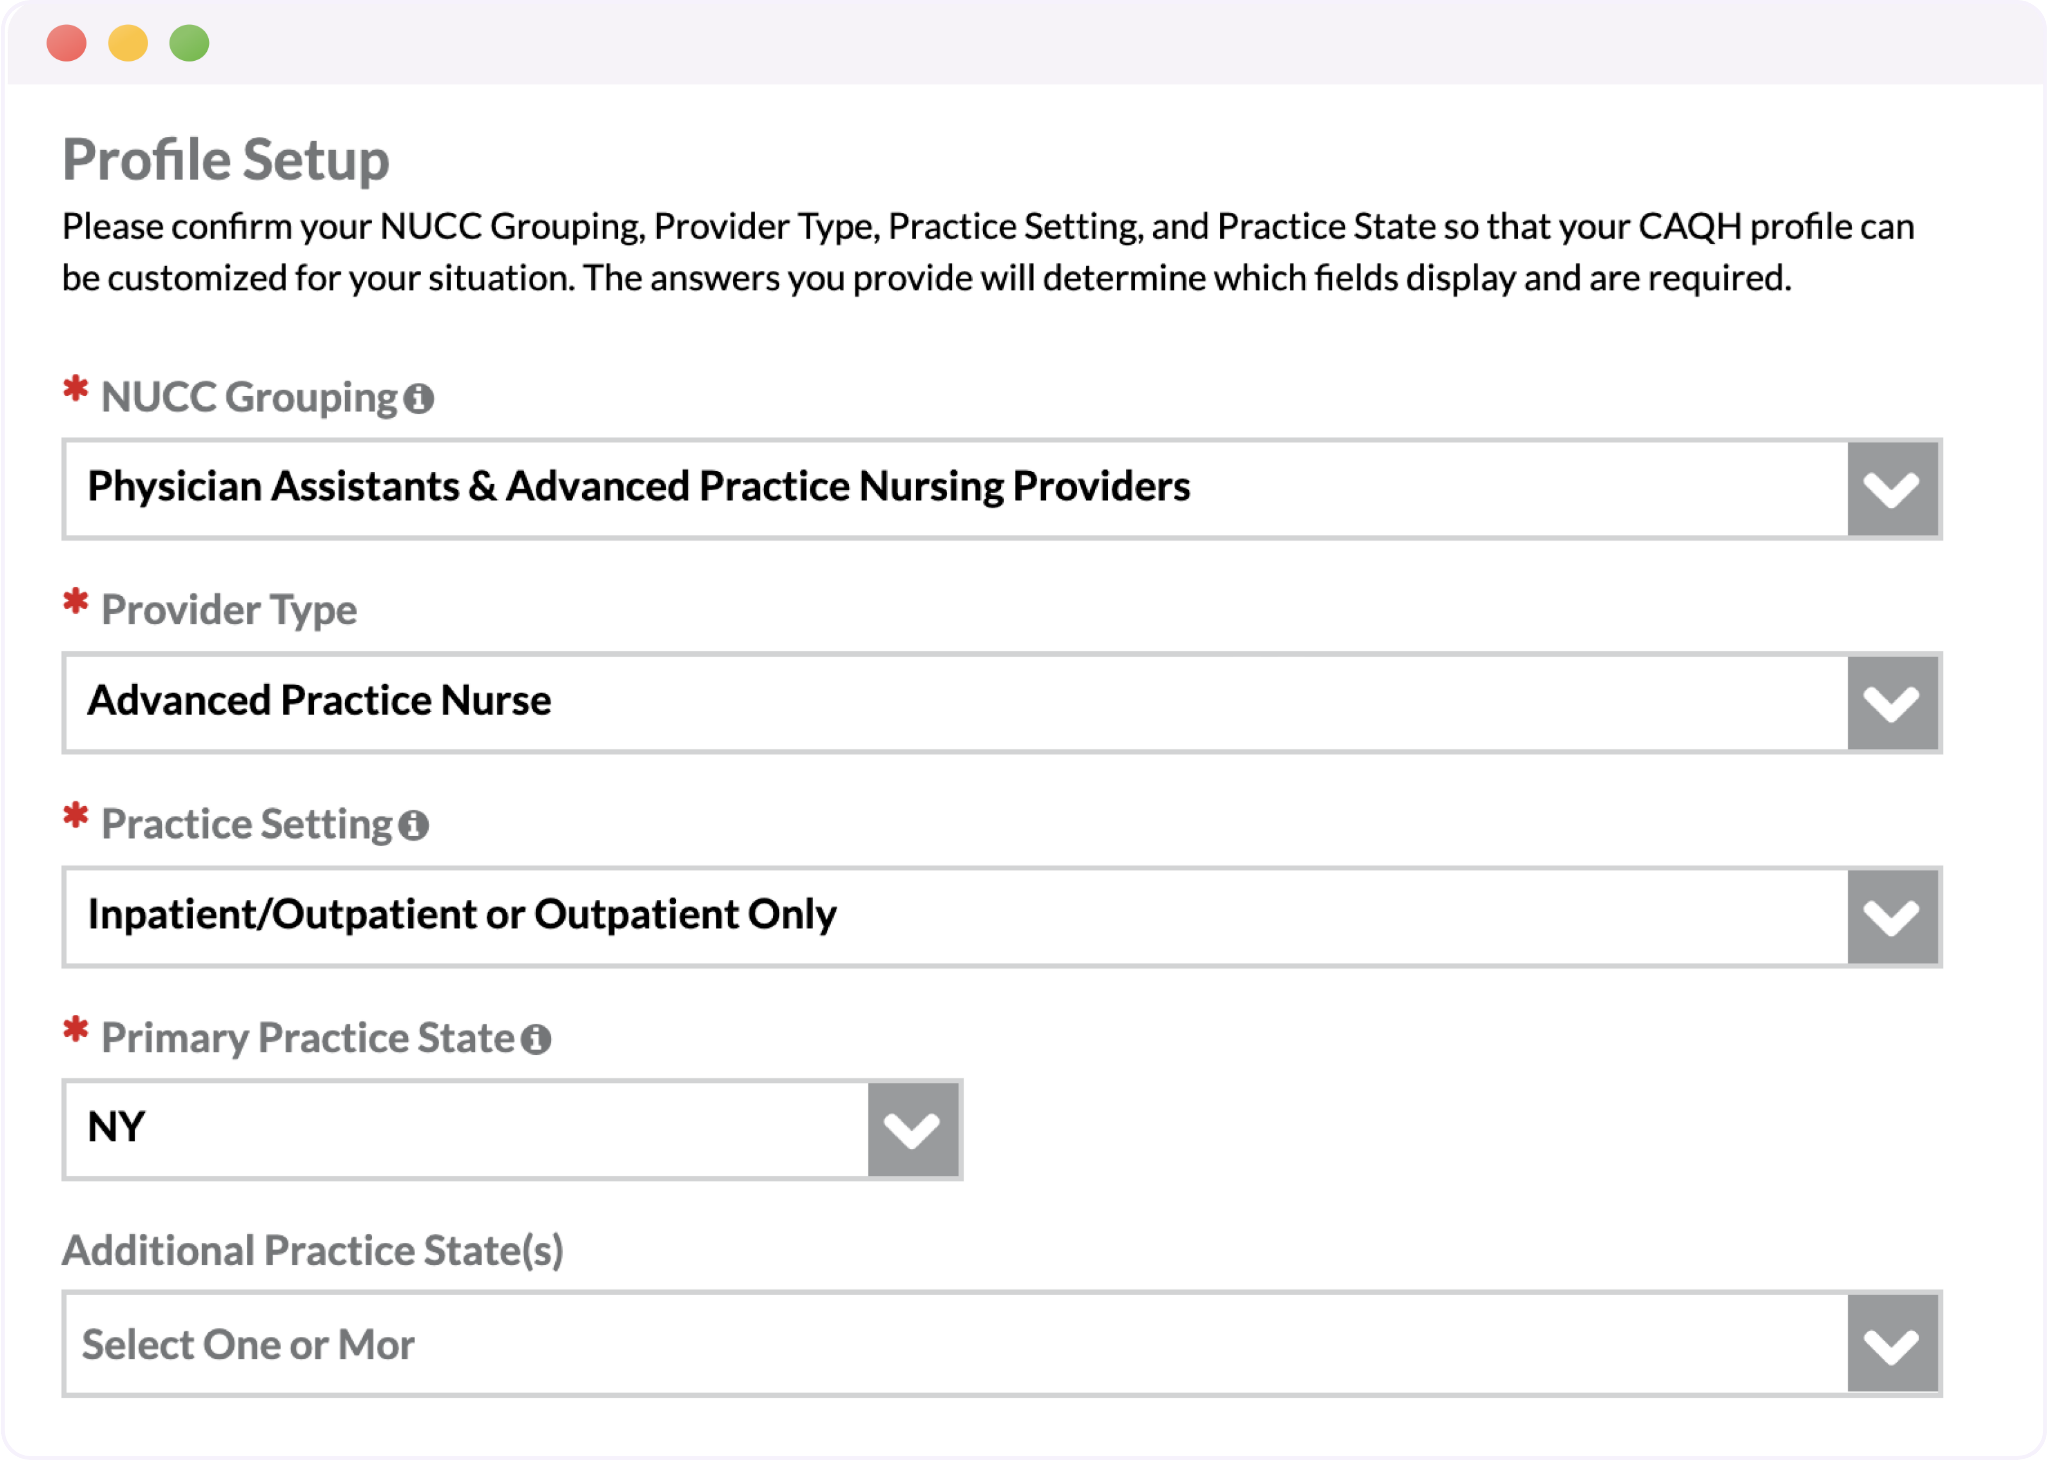Expand the NUCC Grouping dropdown arrow
Screen dimensions: 2048x1460
1892,489
